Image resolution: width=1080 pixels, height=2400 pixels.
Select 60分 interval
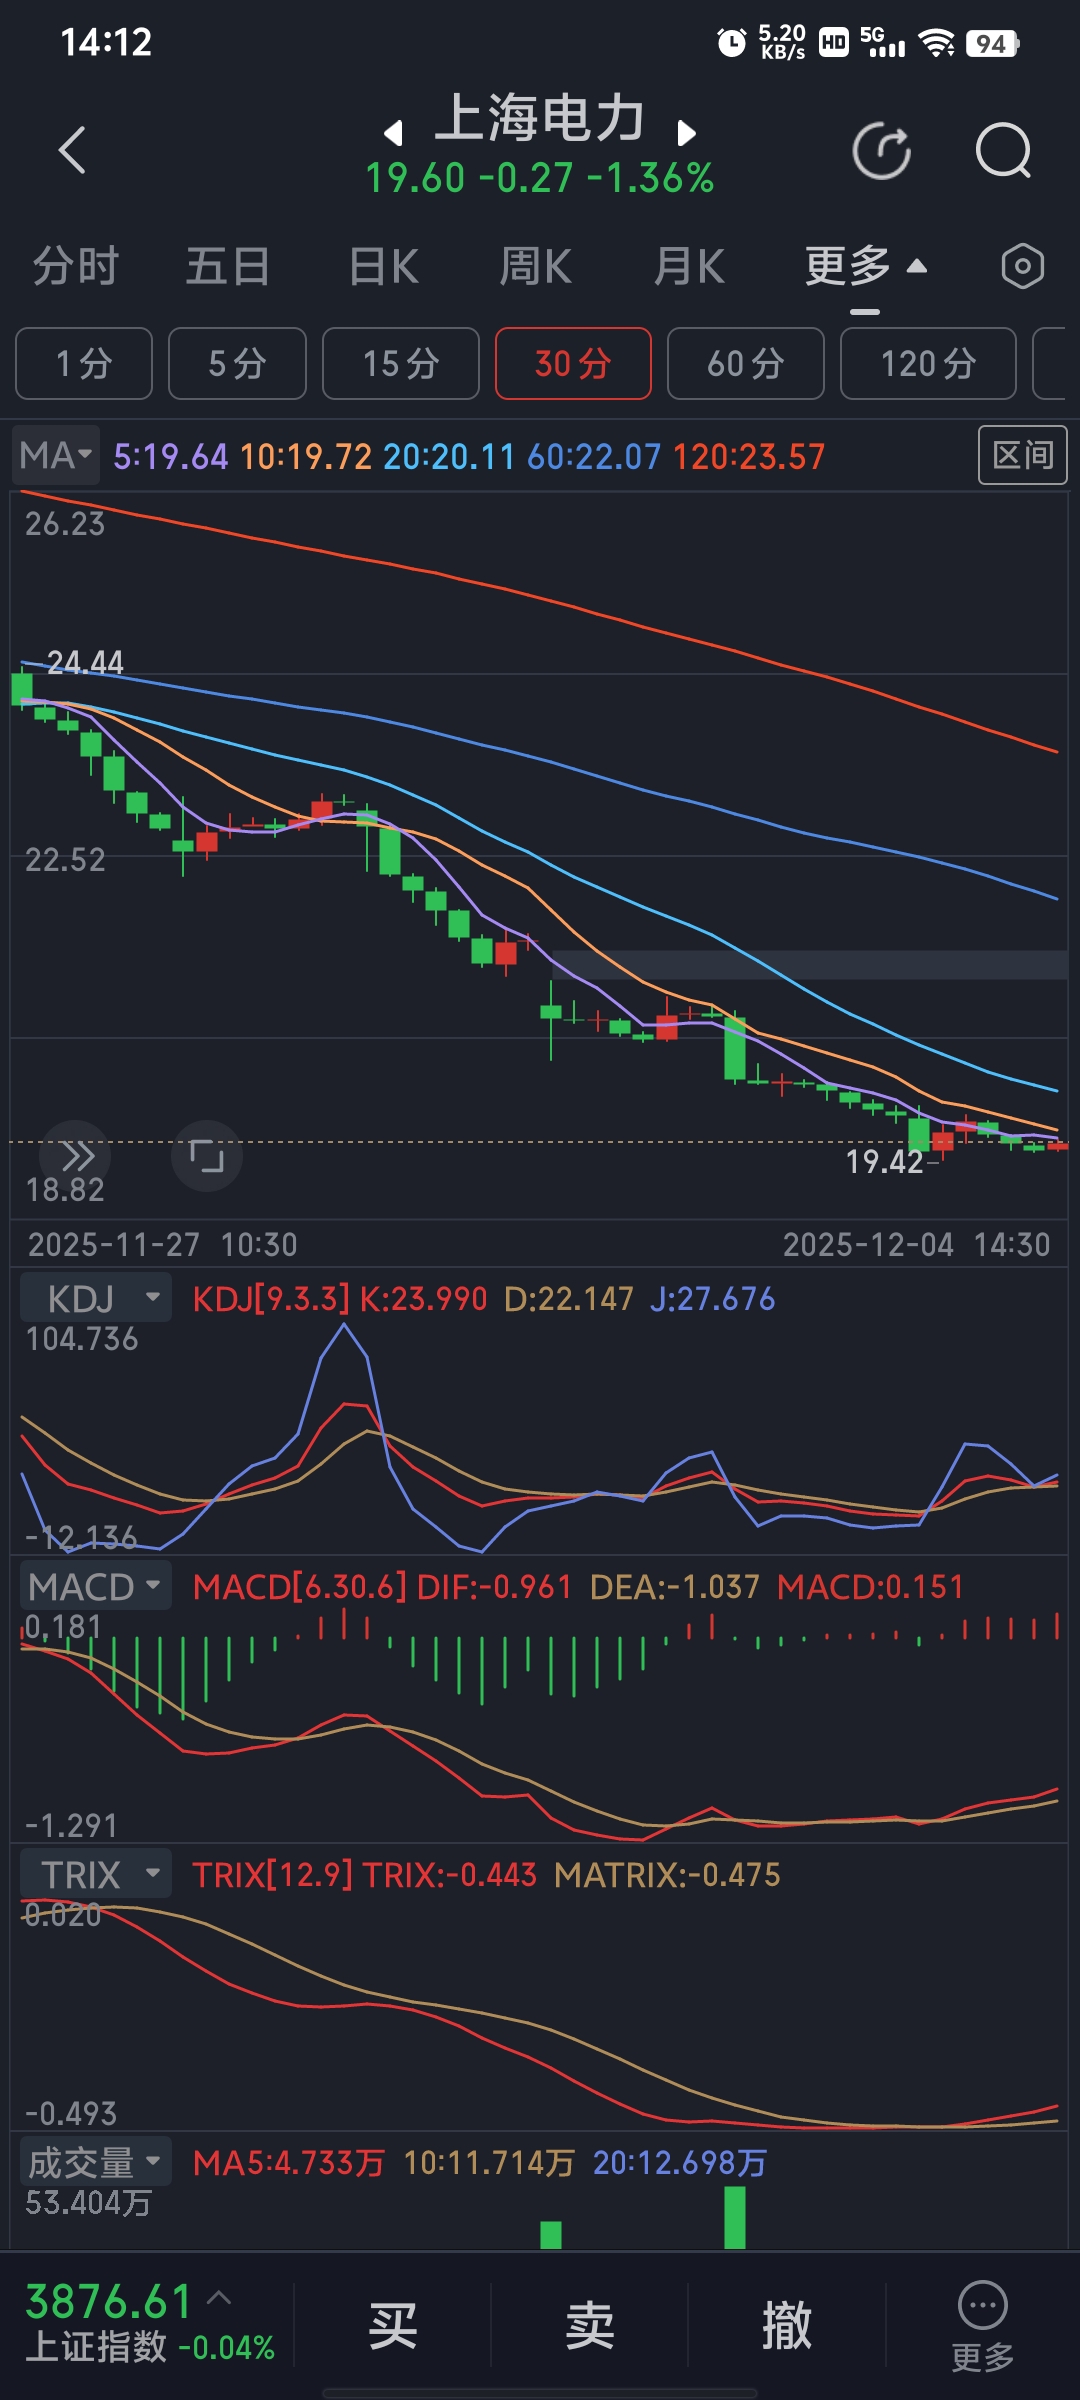(746, 363)
